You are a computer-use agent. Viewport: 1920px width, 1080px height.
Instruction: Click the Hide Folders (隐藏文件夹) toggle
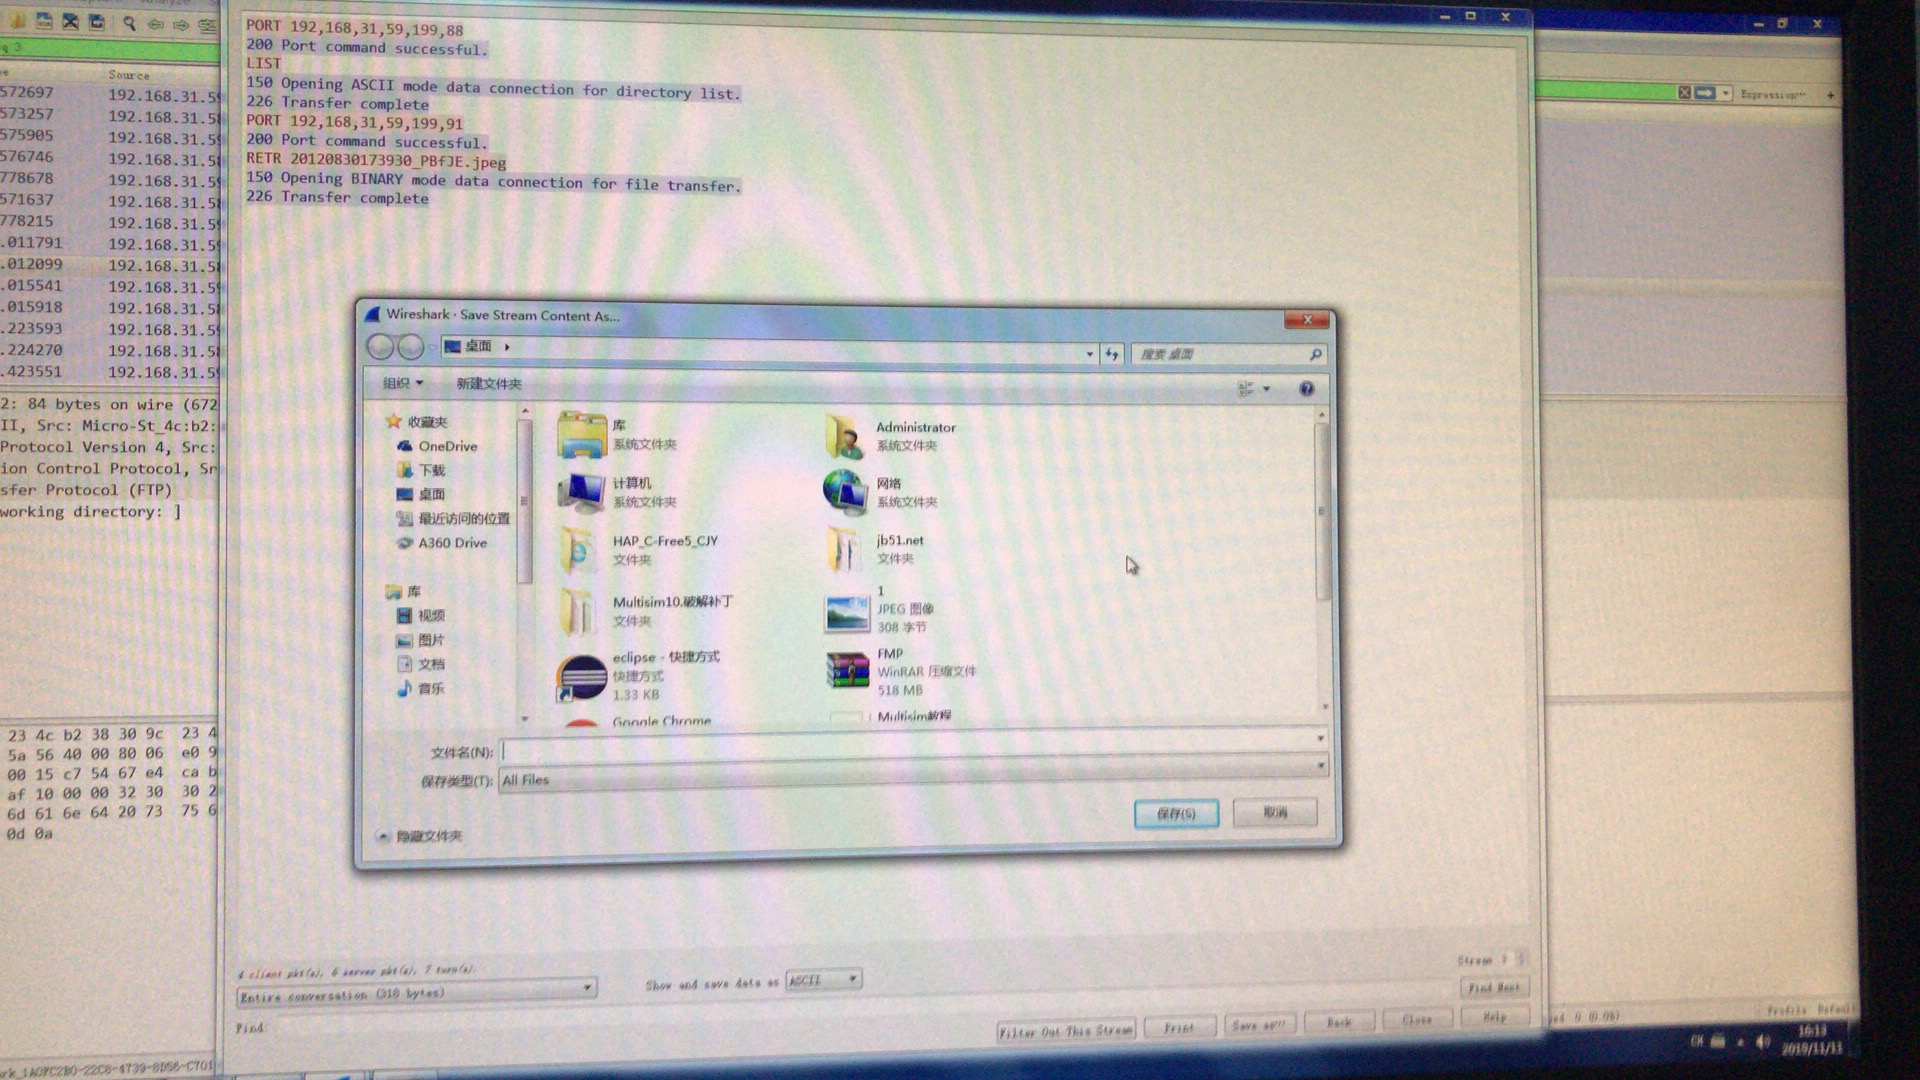[420, 836]
